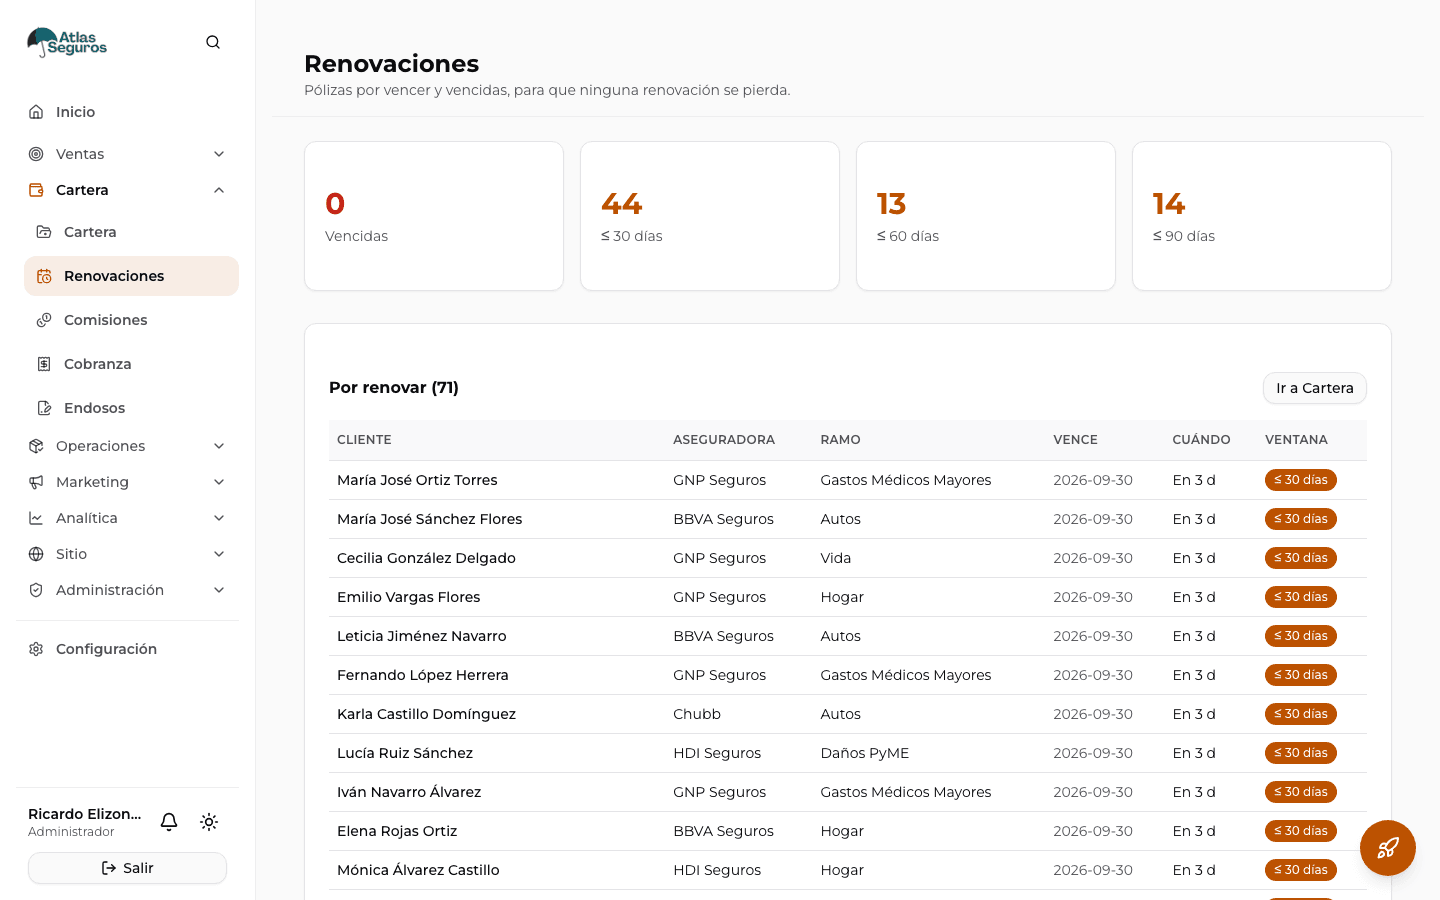Click the Atlas Seguros logo
Image resolution: width=1440 pixels, height=900 pixels.
[x=67, y=42]
